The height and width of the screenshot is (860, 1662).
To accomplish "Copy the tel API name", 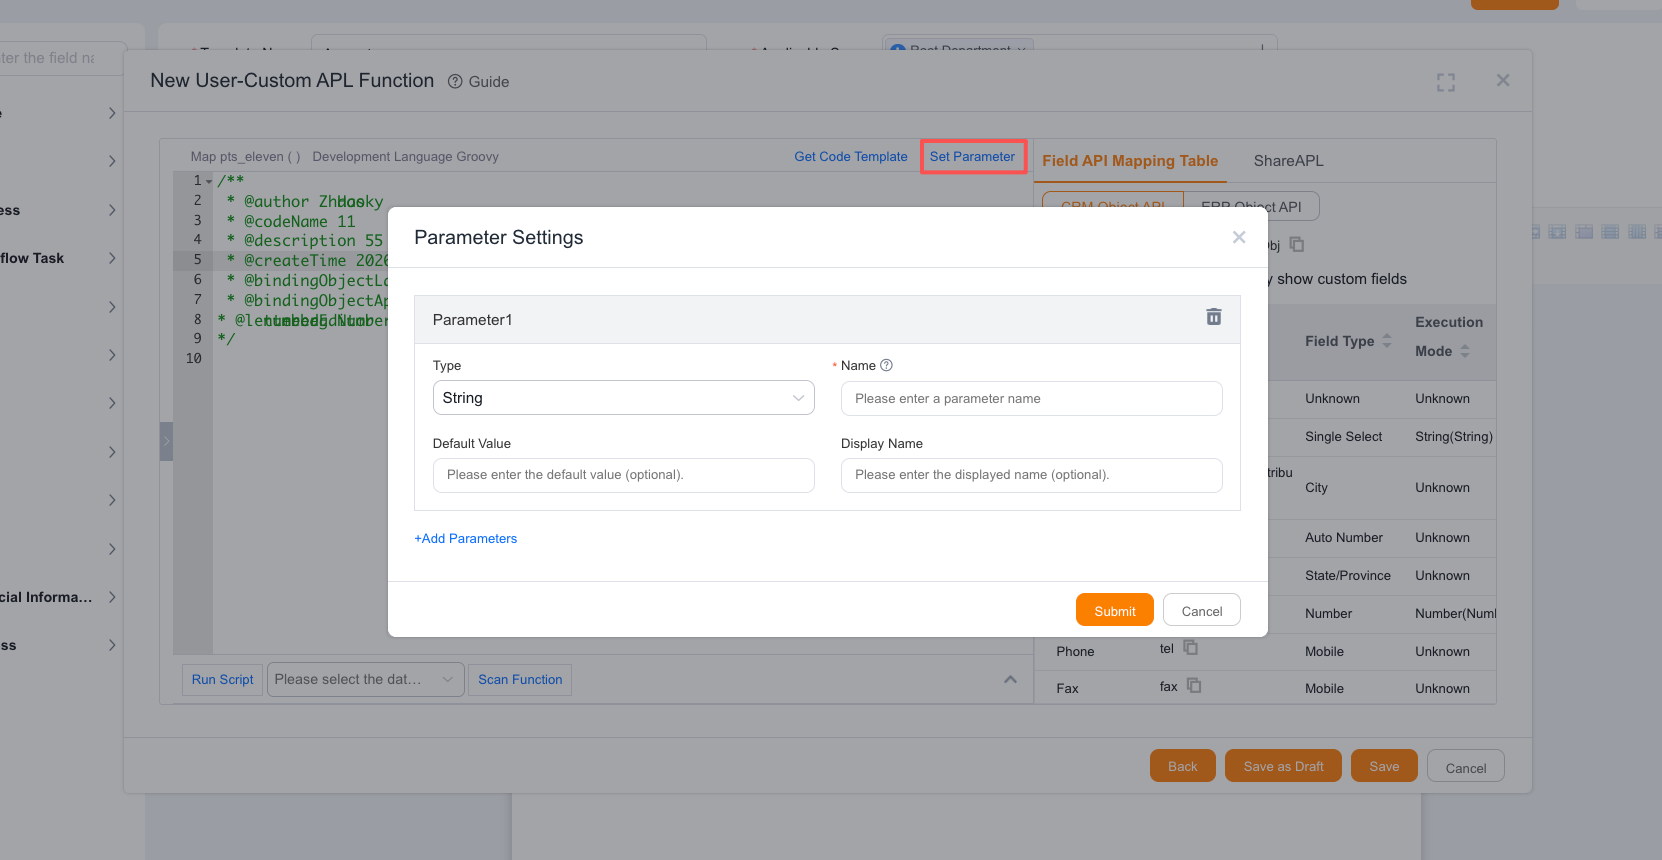I will (1191, 647).
